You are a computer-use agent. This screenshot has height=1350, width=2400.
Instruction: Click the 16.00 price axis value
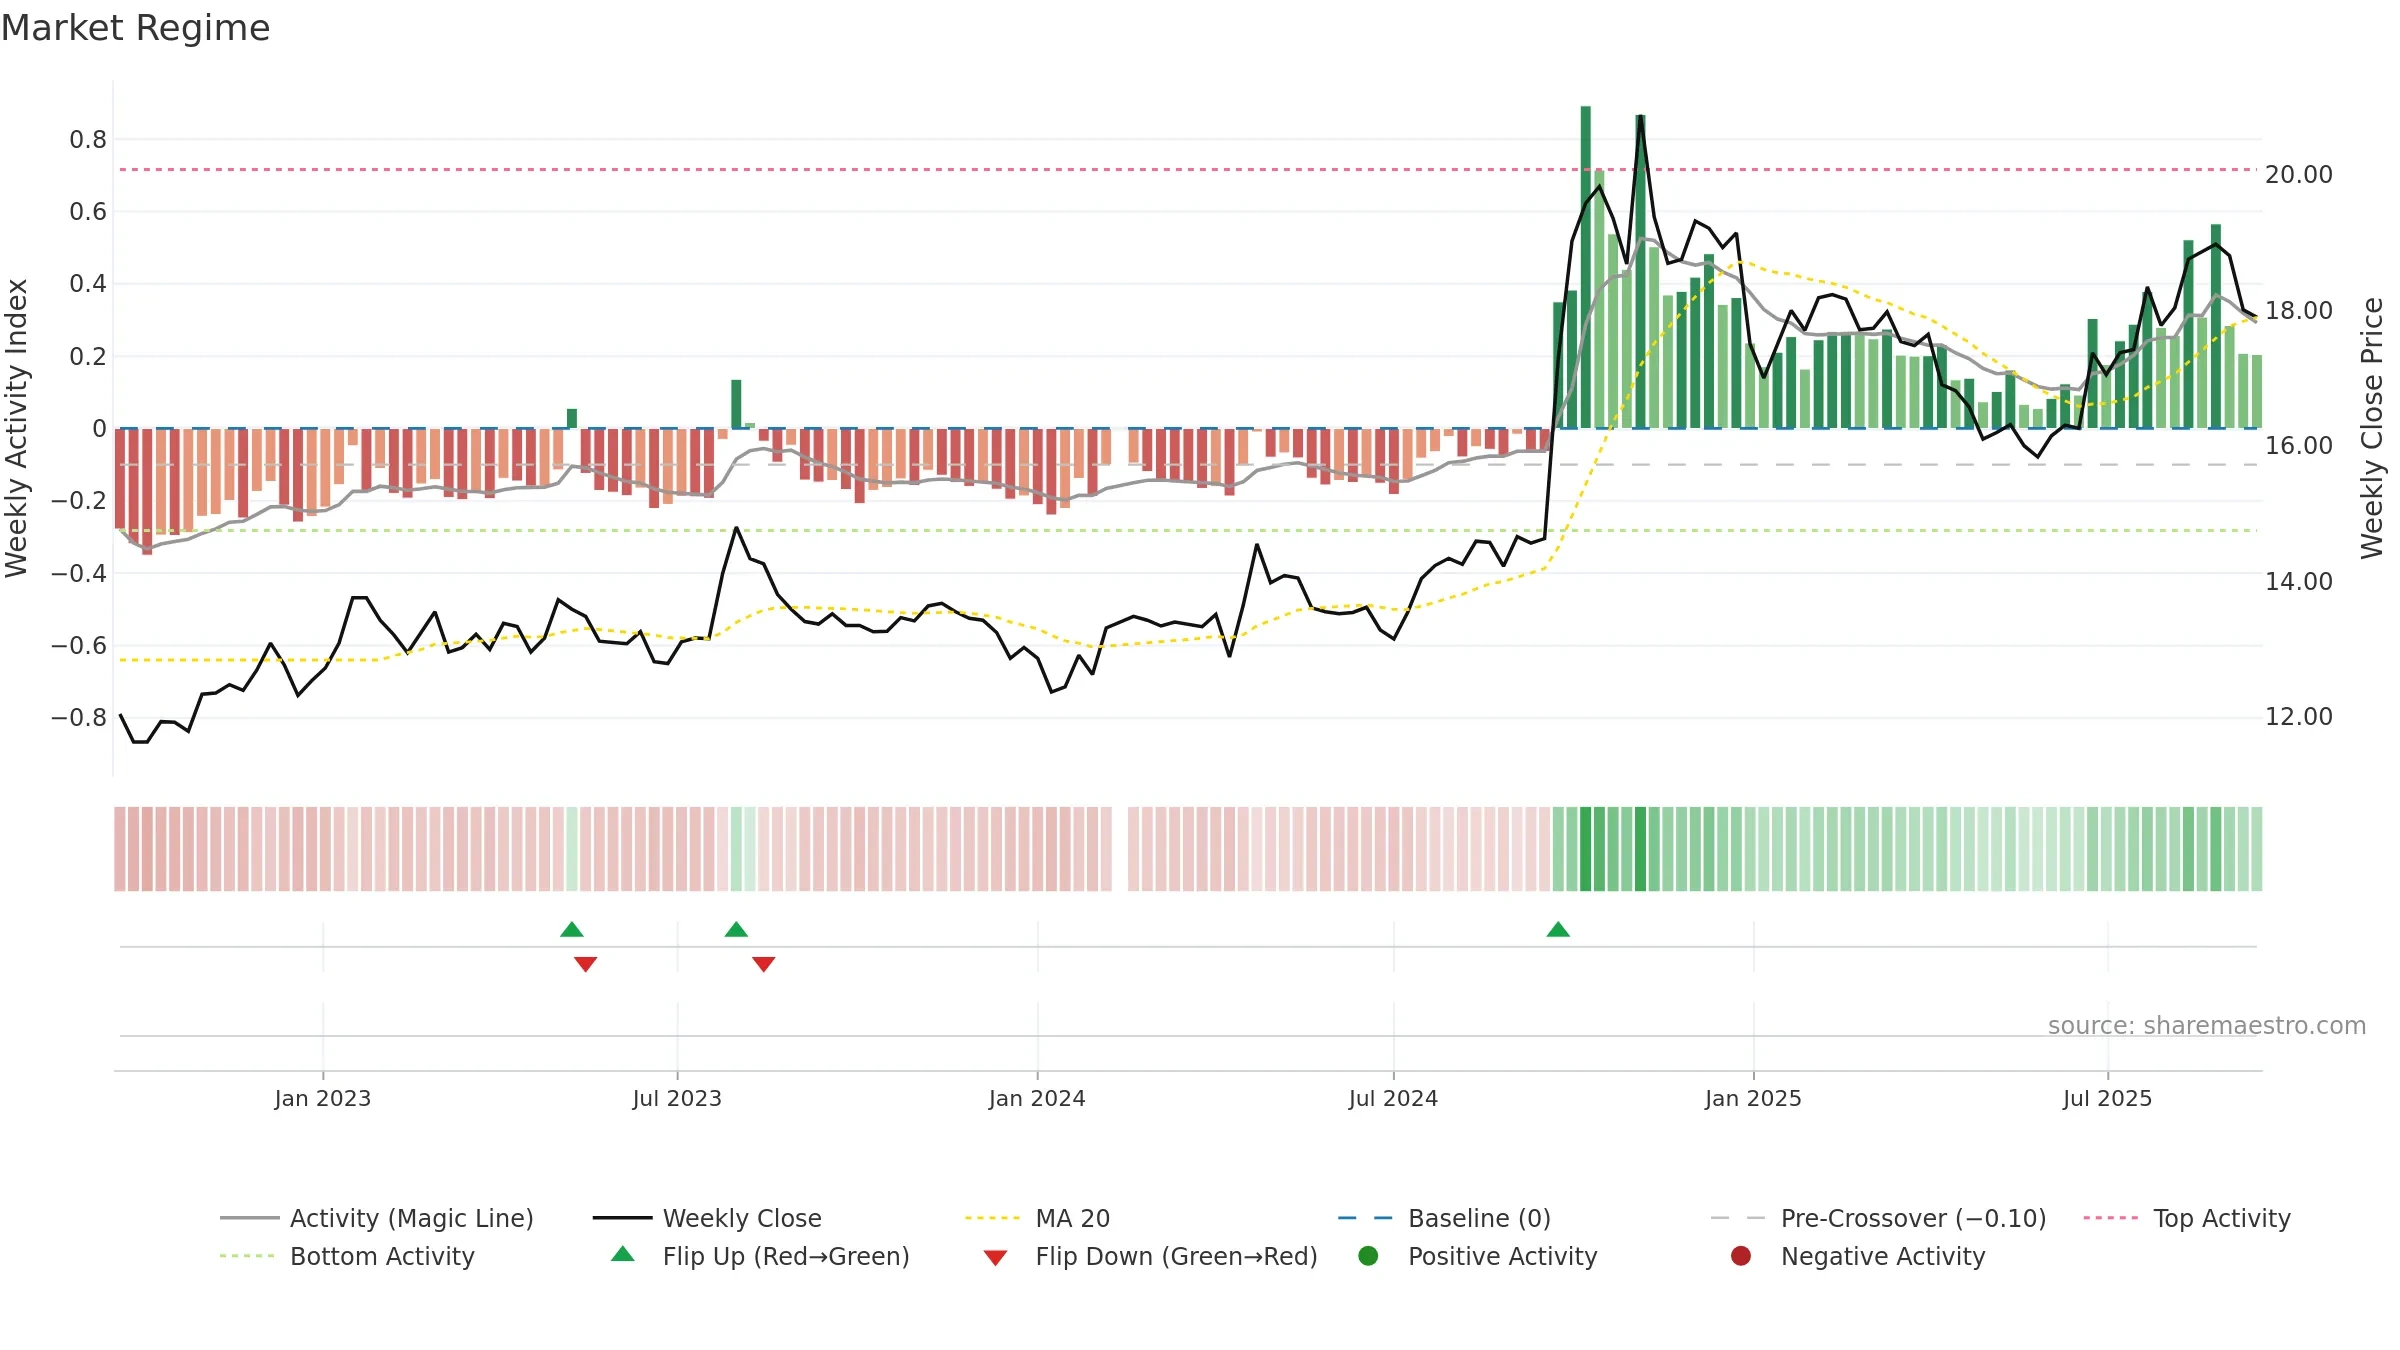2299,446
